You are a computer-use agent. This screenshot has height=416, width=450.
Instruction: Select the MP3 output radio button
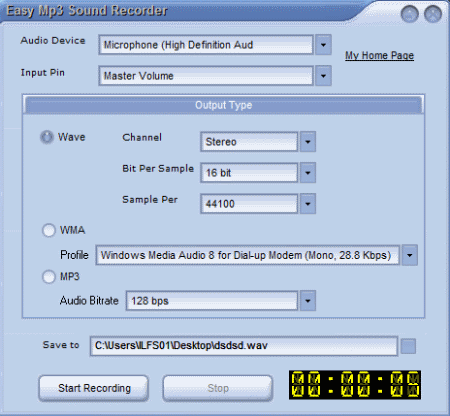coord(49,277)
